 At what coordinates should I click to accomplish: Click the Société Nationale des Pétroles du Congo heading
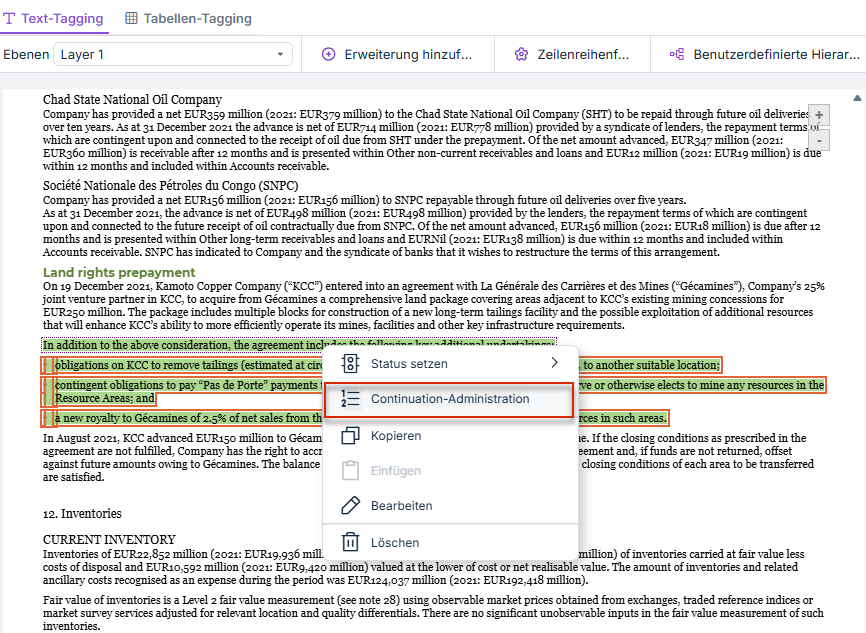[x=171, y=186]
